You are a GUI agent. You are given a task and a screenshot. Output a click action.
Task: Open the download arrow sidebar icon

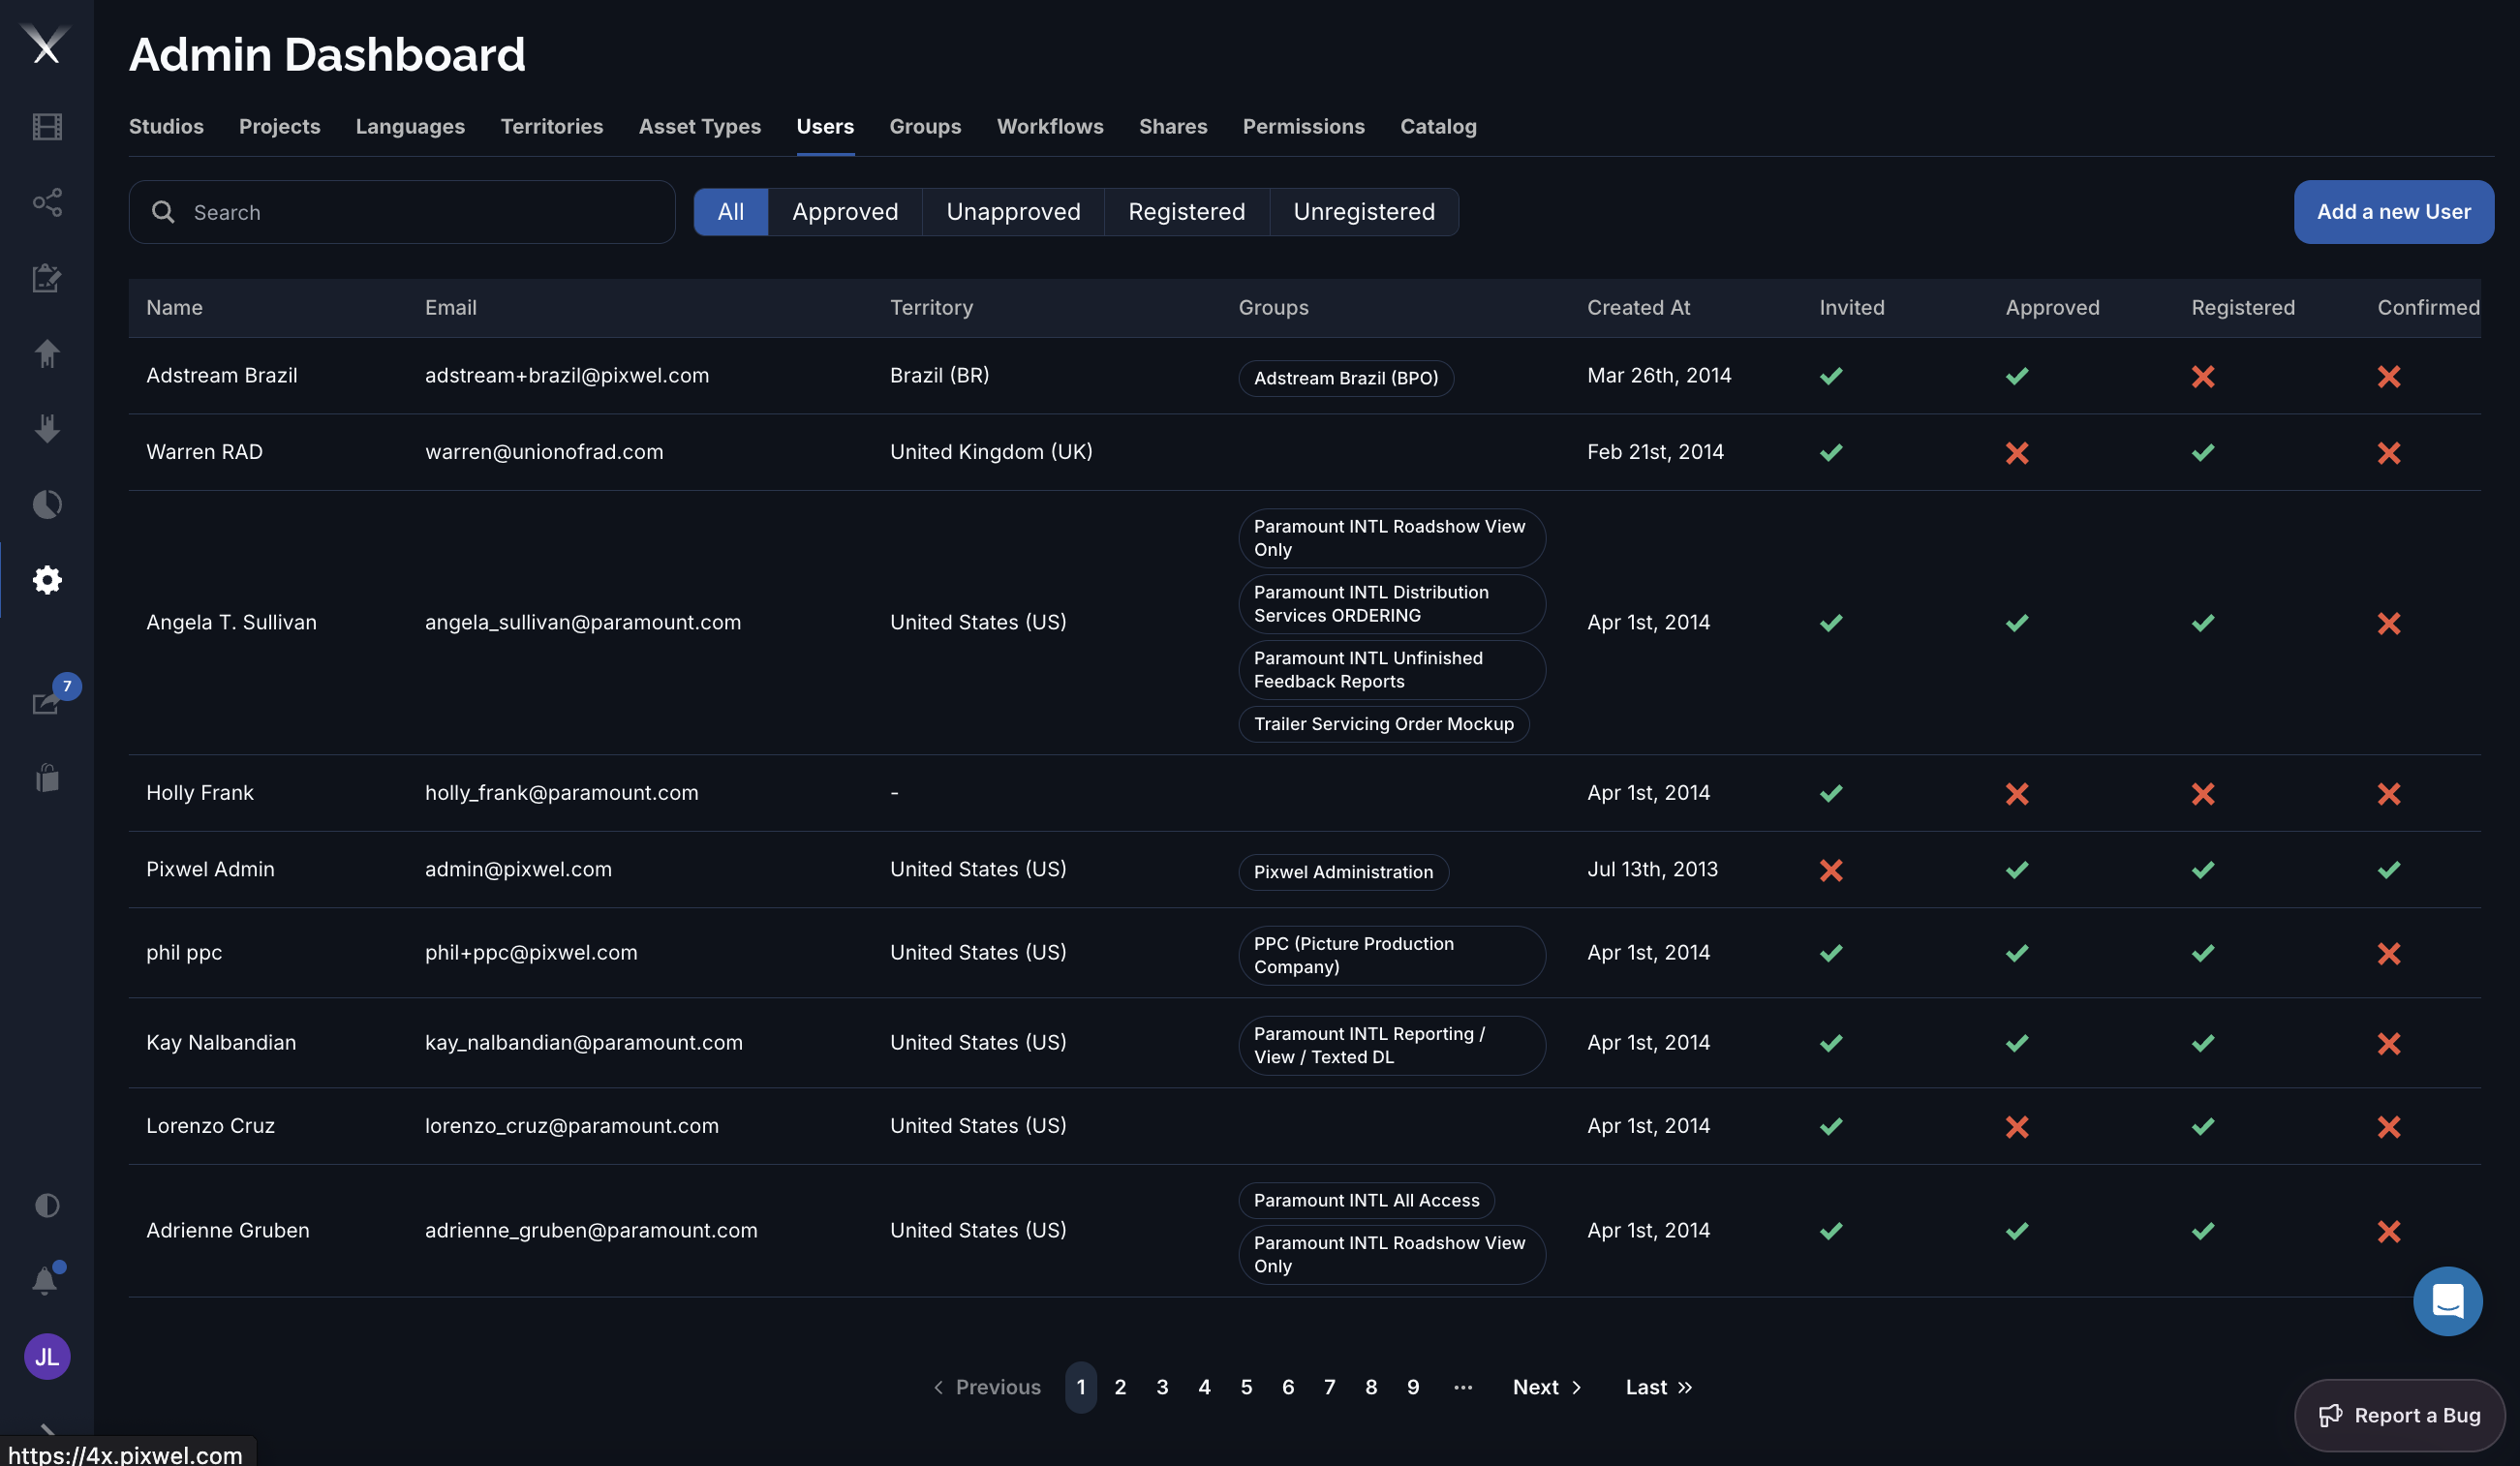coord(47,428)
